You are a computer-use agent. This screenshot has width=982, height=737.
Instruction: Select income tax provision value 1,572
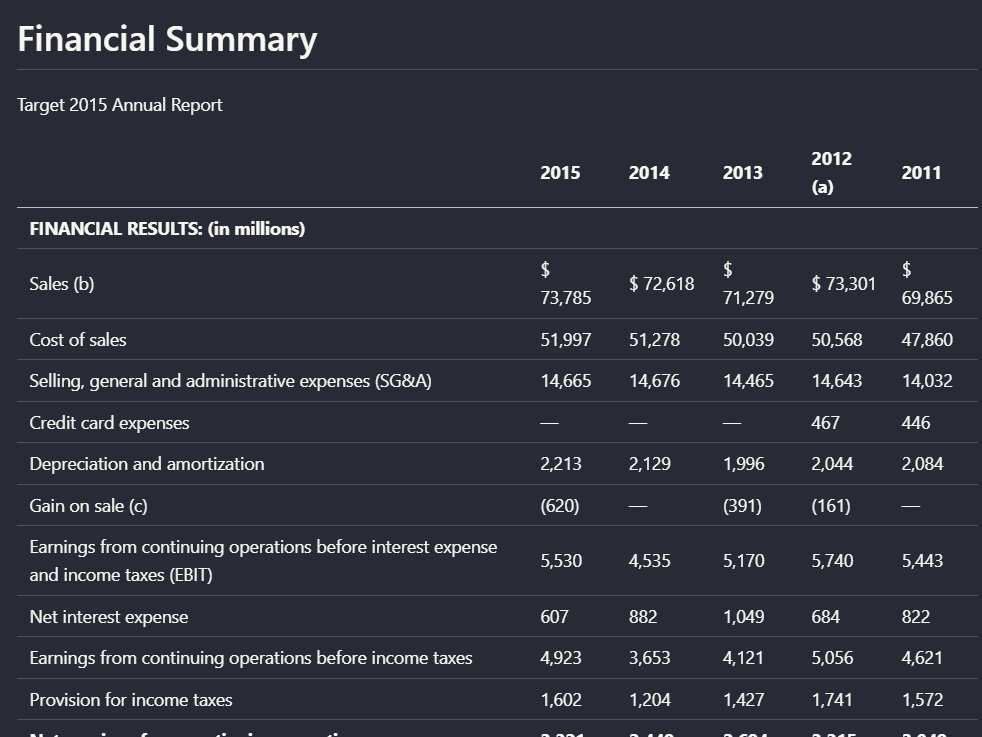(x=922, y=700)
